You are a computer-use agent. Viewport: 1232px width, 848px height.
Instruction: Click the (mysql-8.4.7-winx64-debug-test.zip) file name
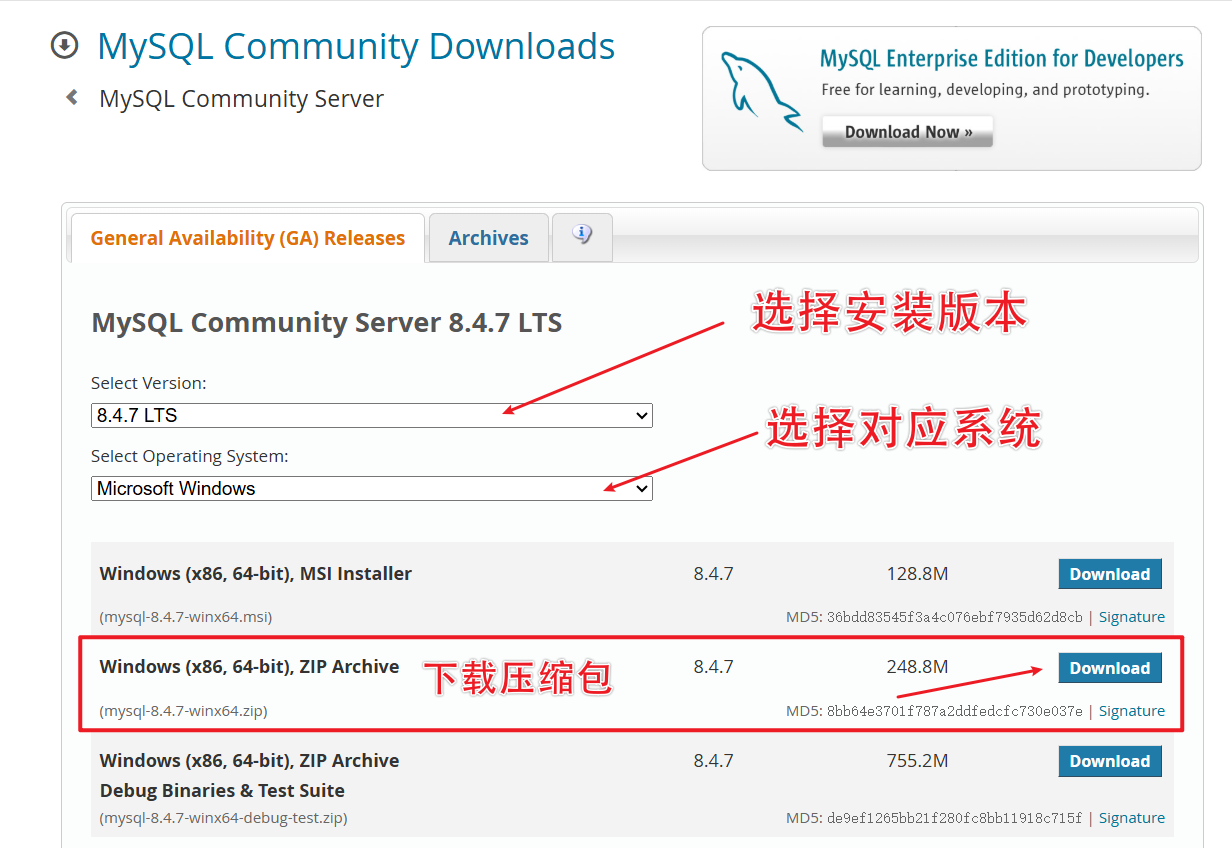224,818
